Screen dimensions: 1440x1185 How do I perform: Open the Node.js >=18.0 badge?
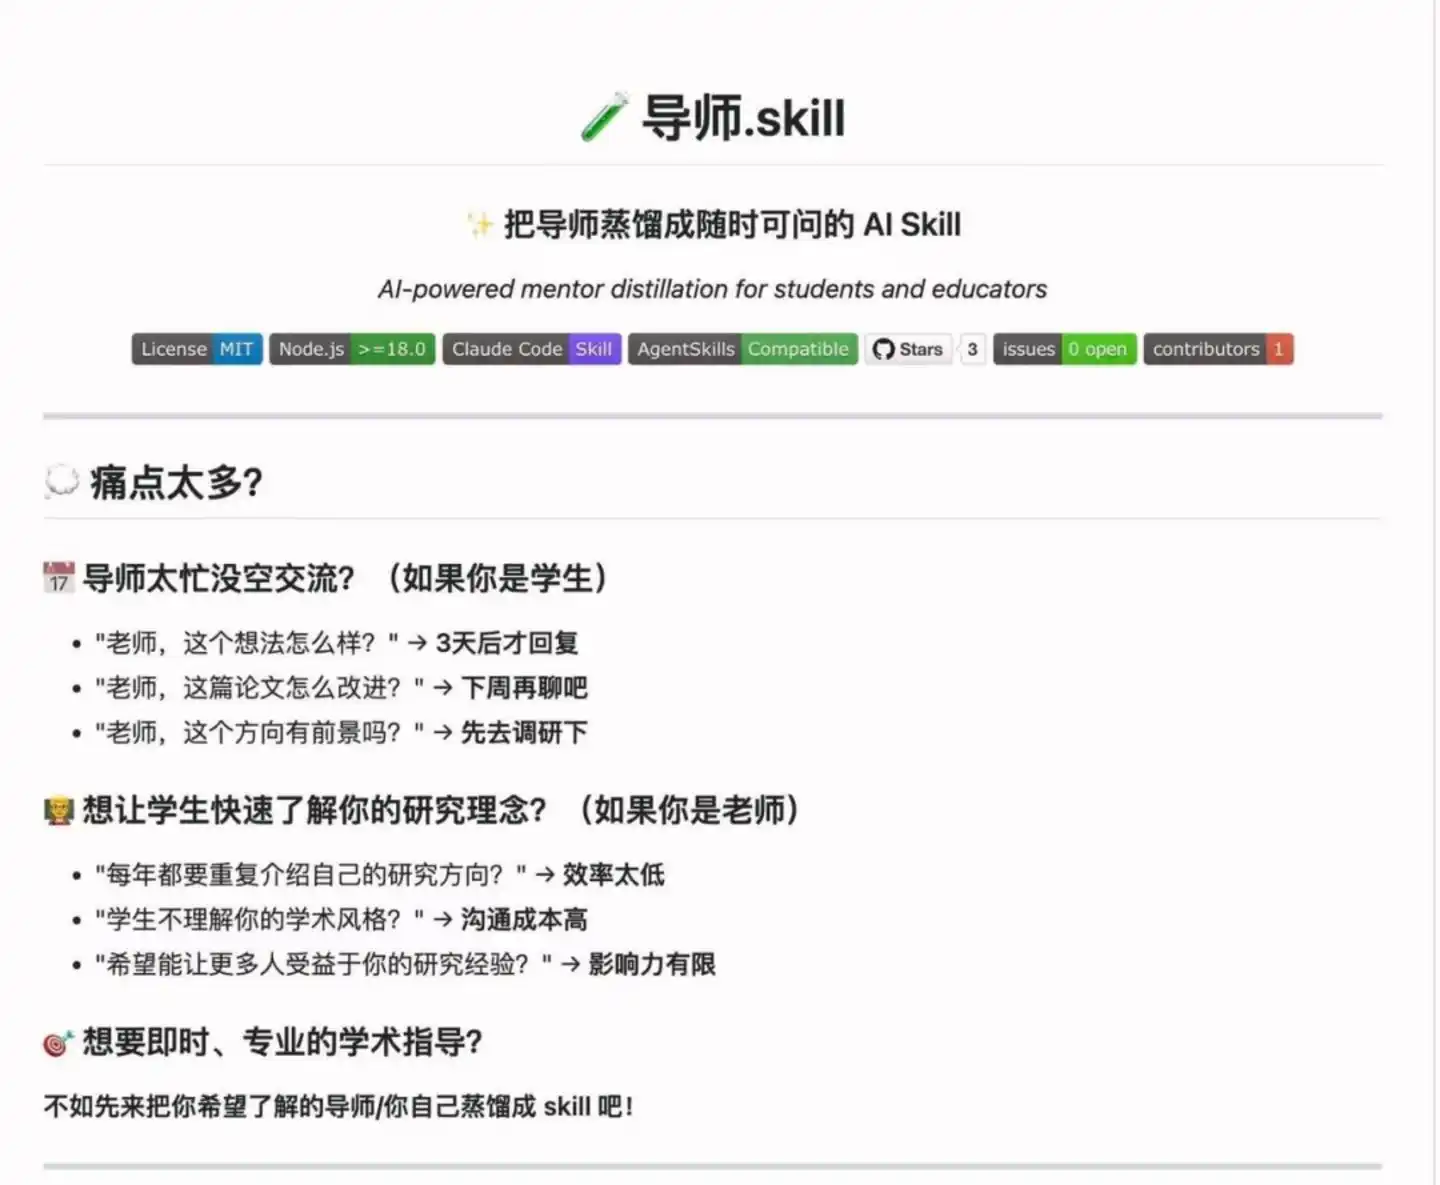coord(352,349)
